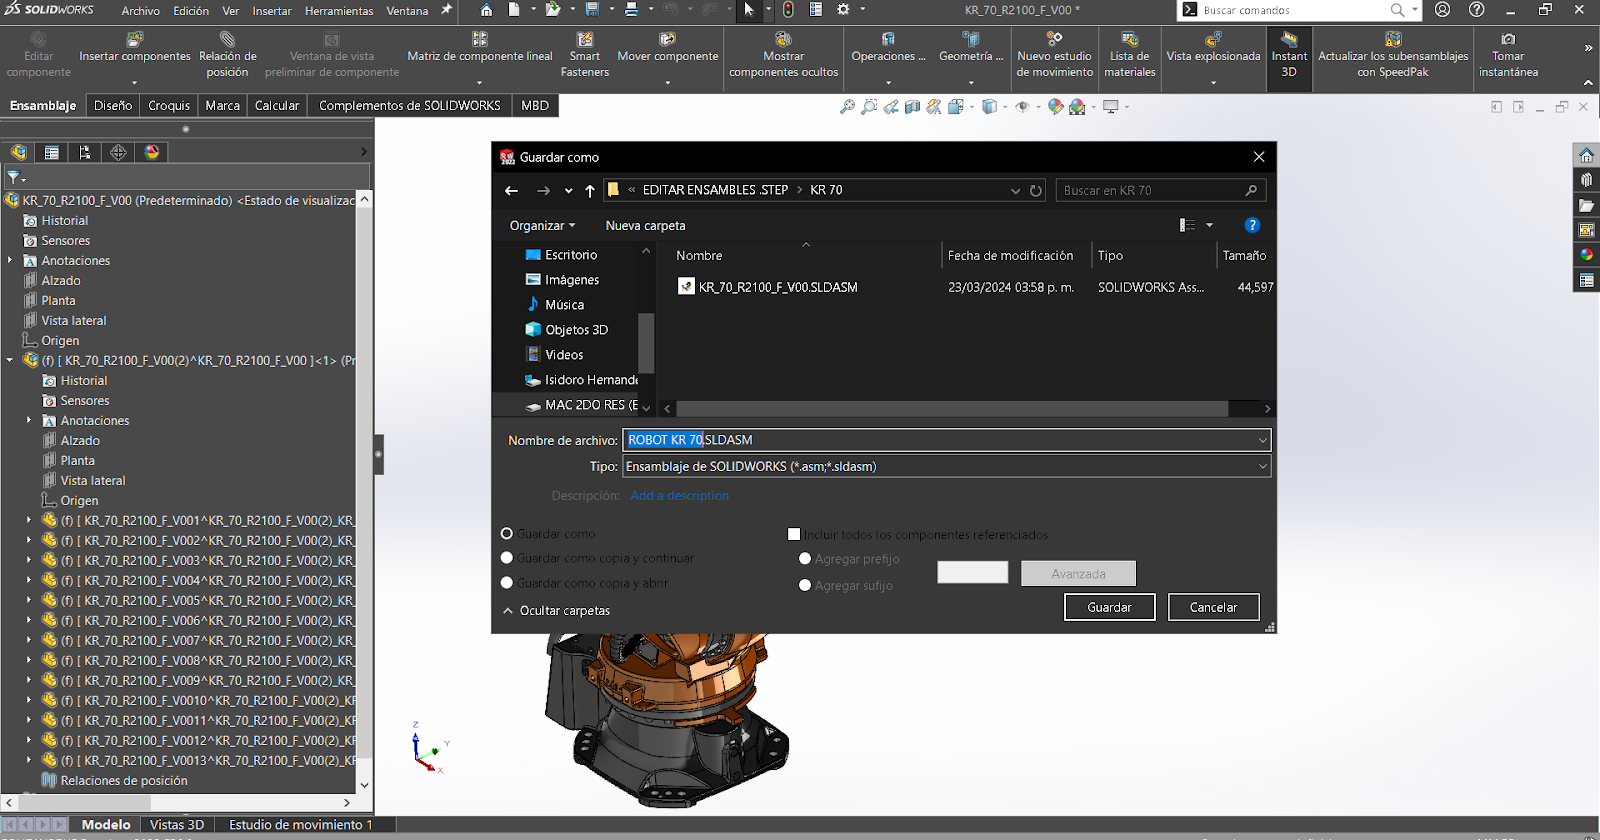Open Tipo file type dropdown

click(1263, 466)
